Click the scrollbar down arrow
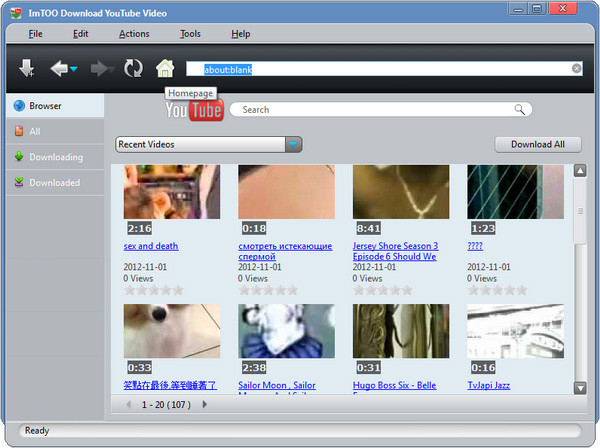 tap(580, 388)
